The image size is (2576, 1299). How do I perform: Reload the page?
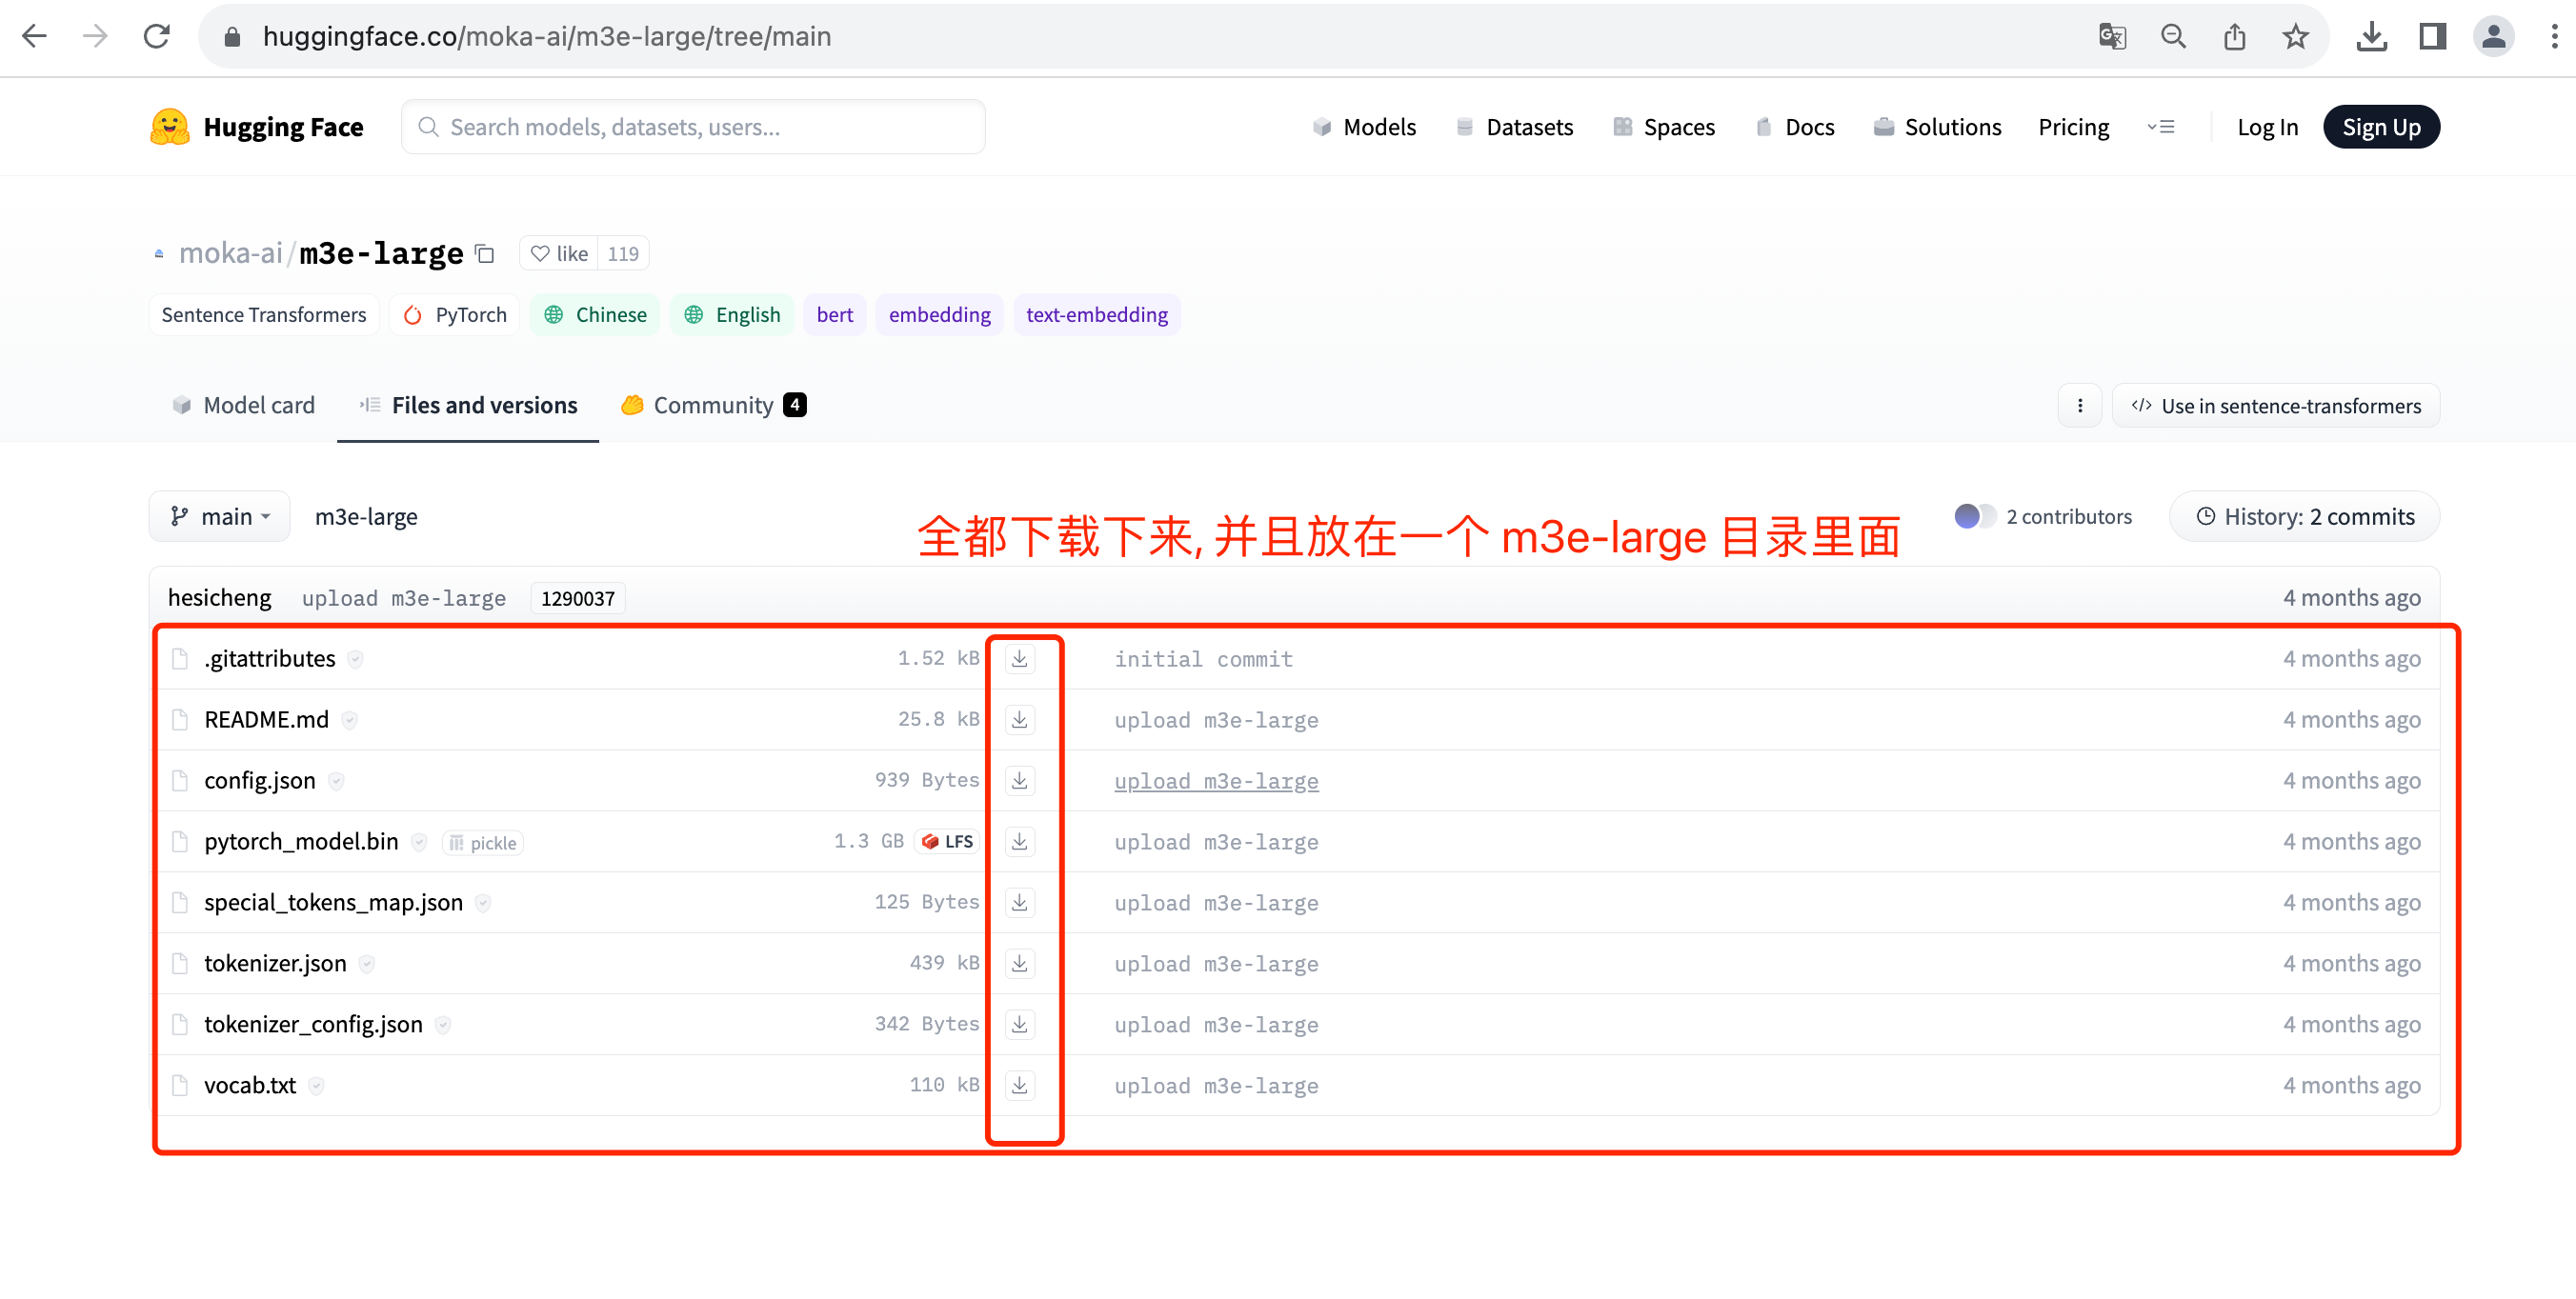pos(157,37)
